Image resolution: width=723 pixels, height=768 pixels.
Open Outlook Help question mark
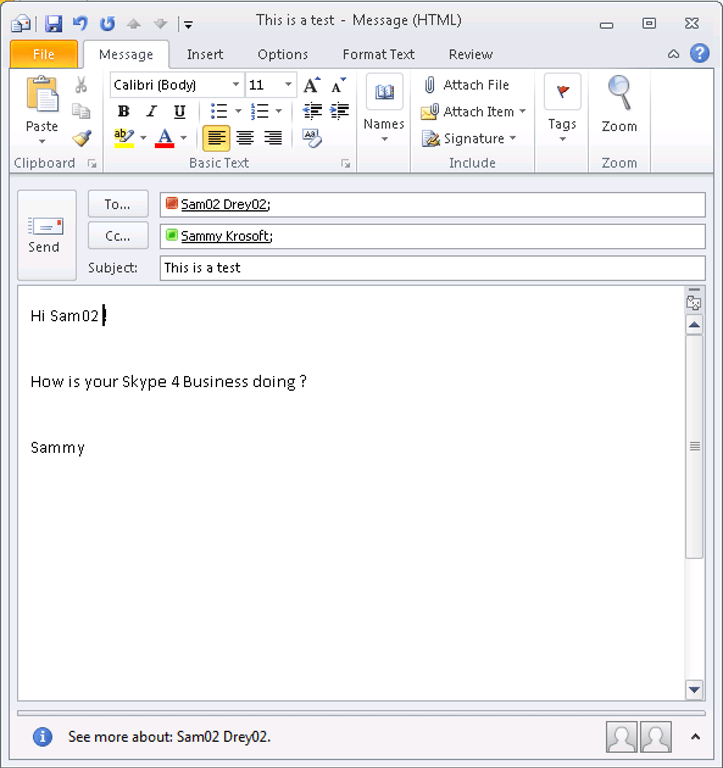[699, 53]
